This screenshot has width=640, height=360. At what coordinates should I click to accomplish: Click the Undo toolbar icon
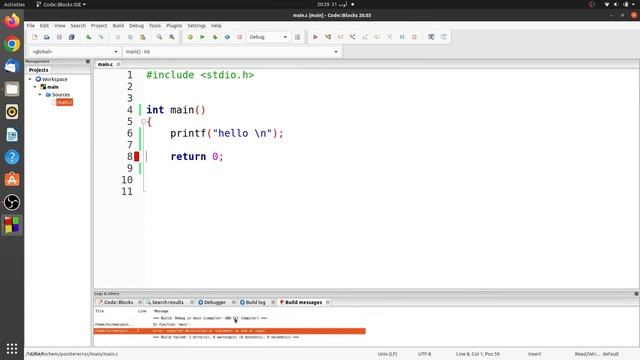click(x=89, y=37)
